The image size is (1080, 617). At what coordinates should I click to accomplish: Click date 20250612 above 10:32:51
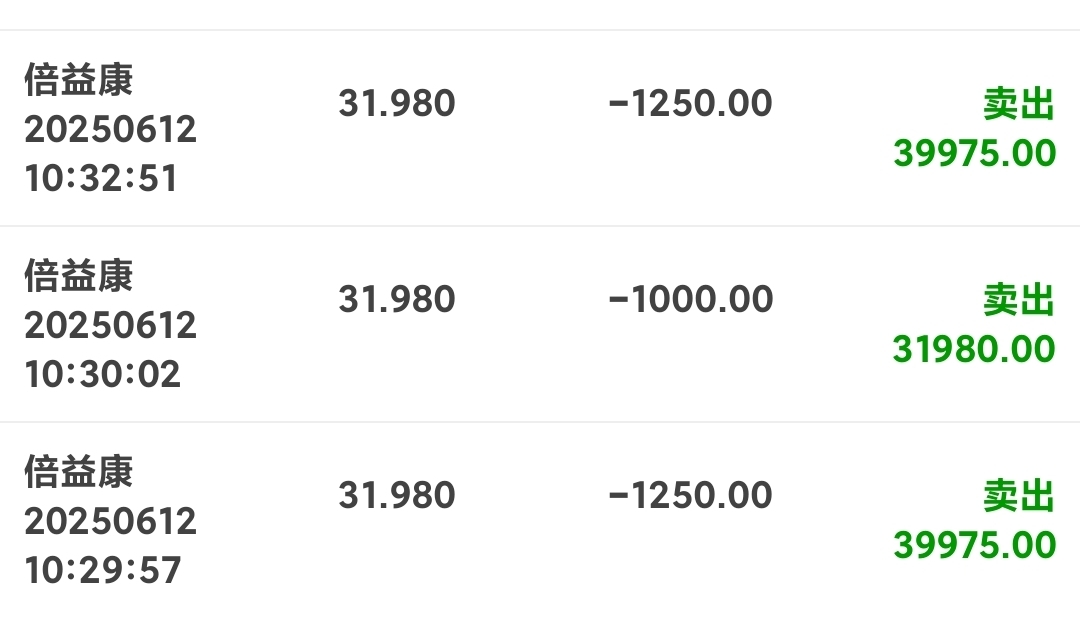click(110, 129)
